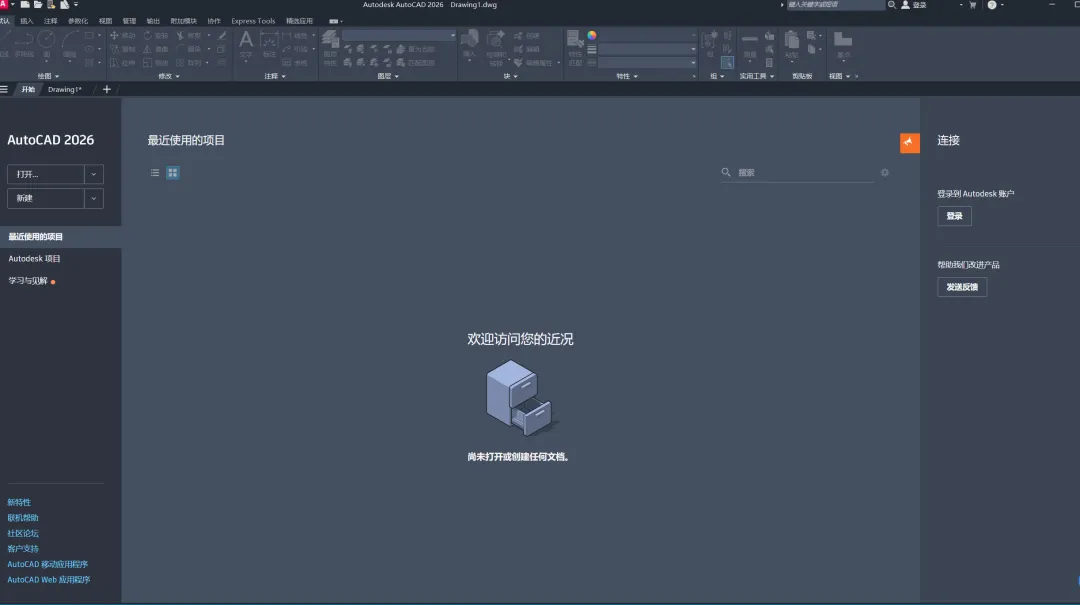Open the quick access toolbar customize dropdown
Screen dimensions: 1080x605
pos(76,5)
